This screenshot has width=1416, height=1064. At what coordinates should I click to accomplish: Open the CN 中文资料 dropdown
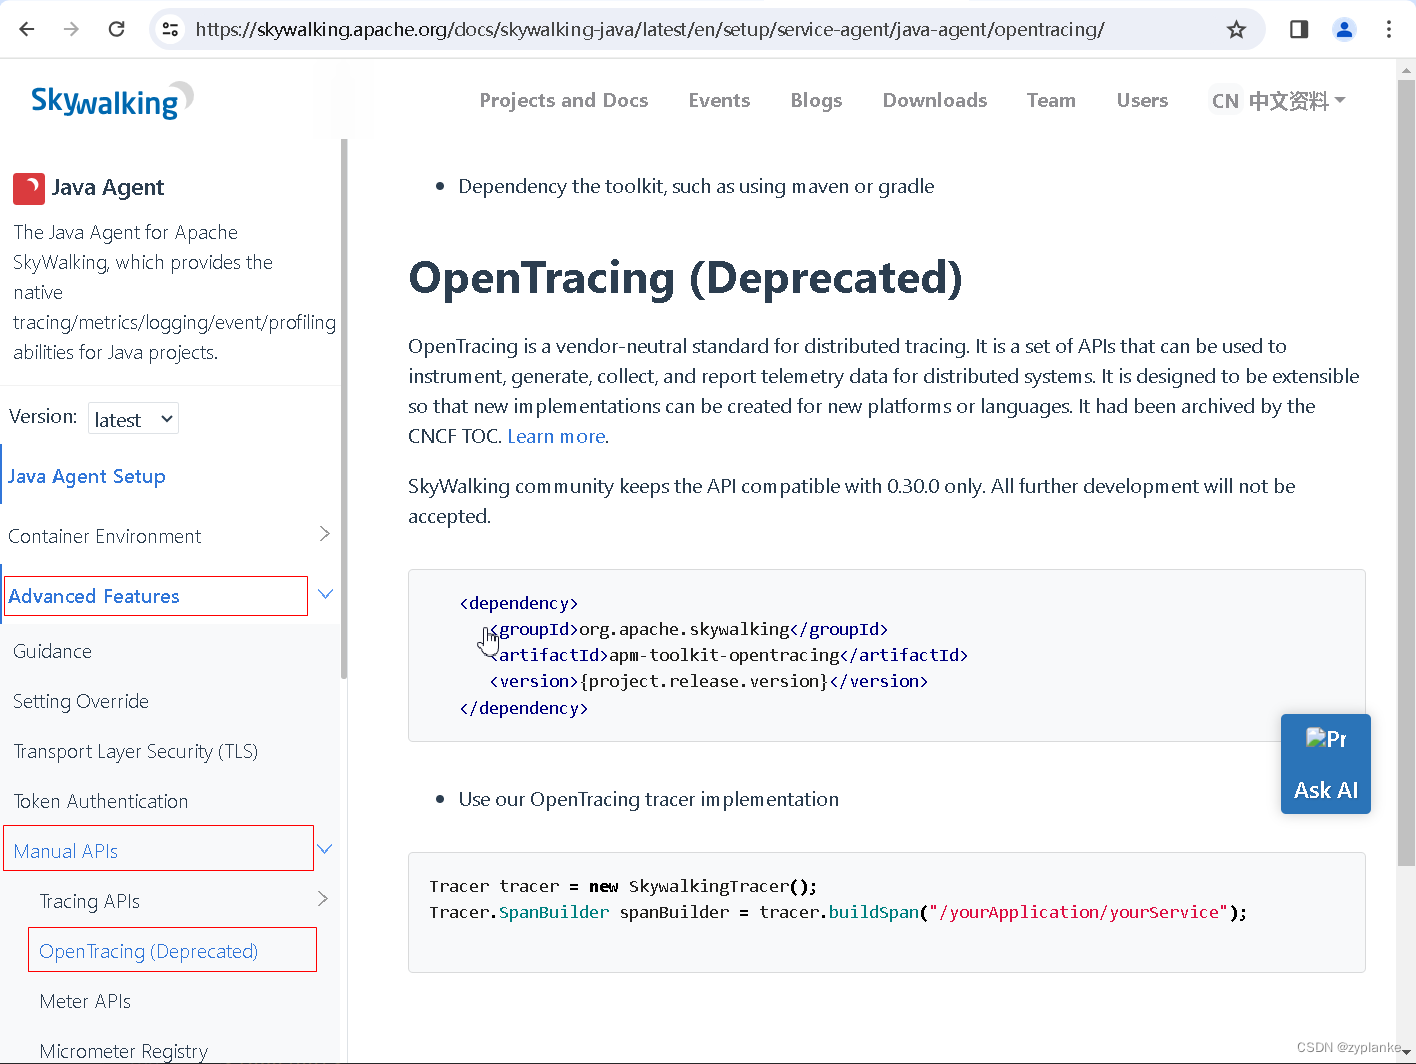click(1277, 100)
